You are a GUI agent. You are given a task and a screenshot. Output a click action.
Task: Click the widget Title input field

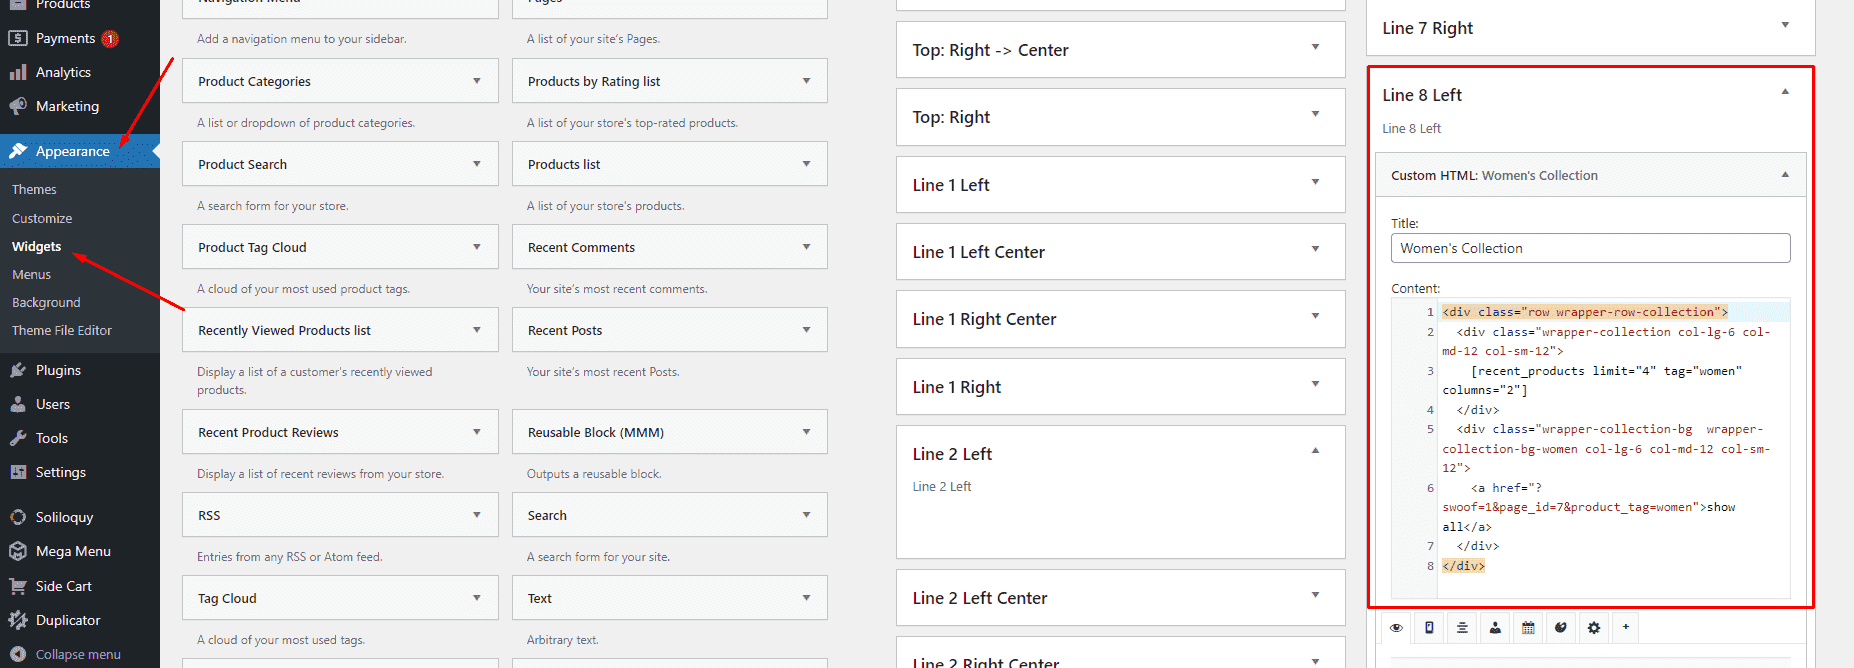click(1590, 248)
